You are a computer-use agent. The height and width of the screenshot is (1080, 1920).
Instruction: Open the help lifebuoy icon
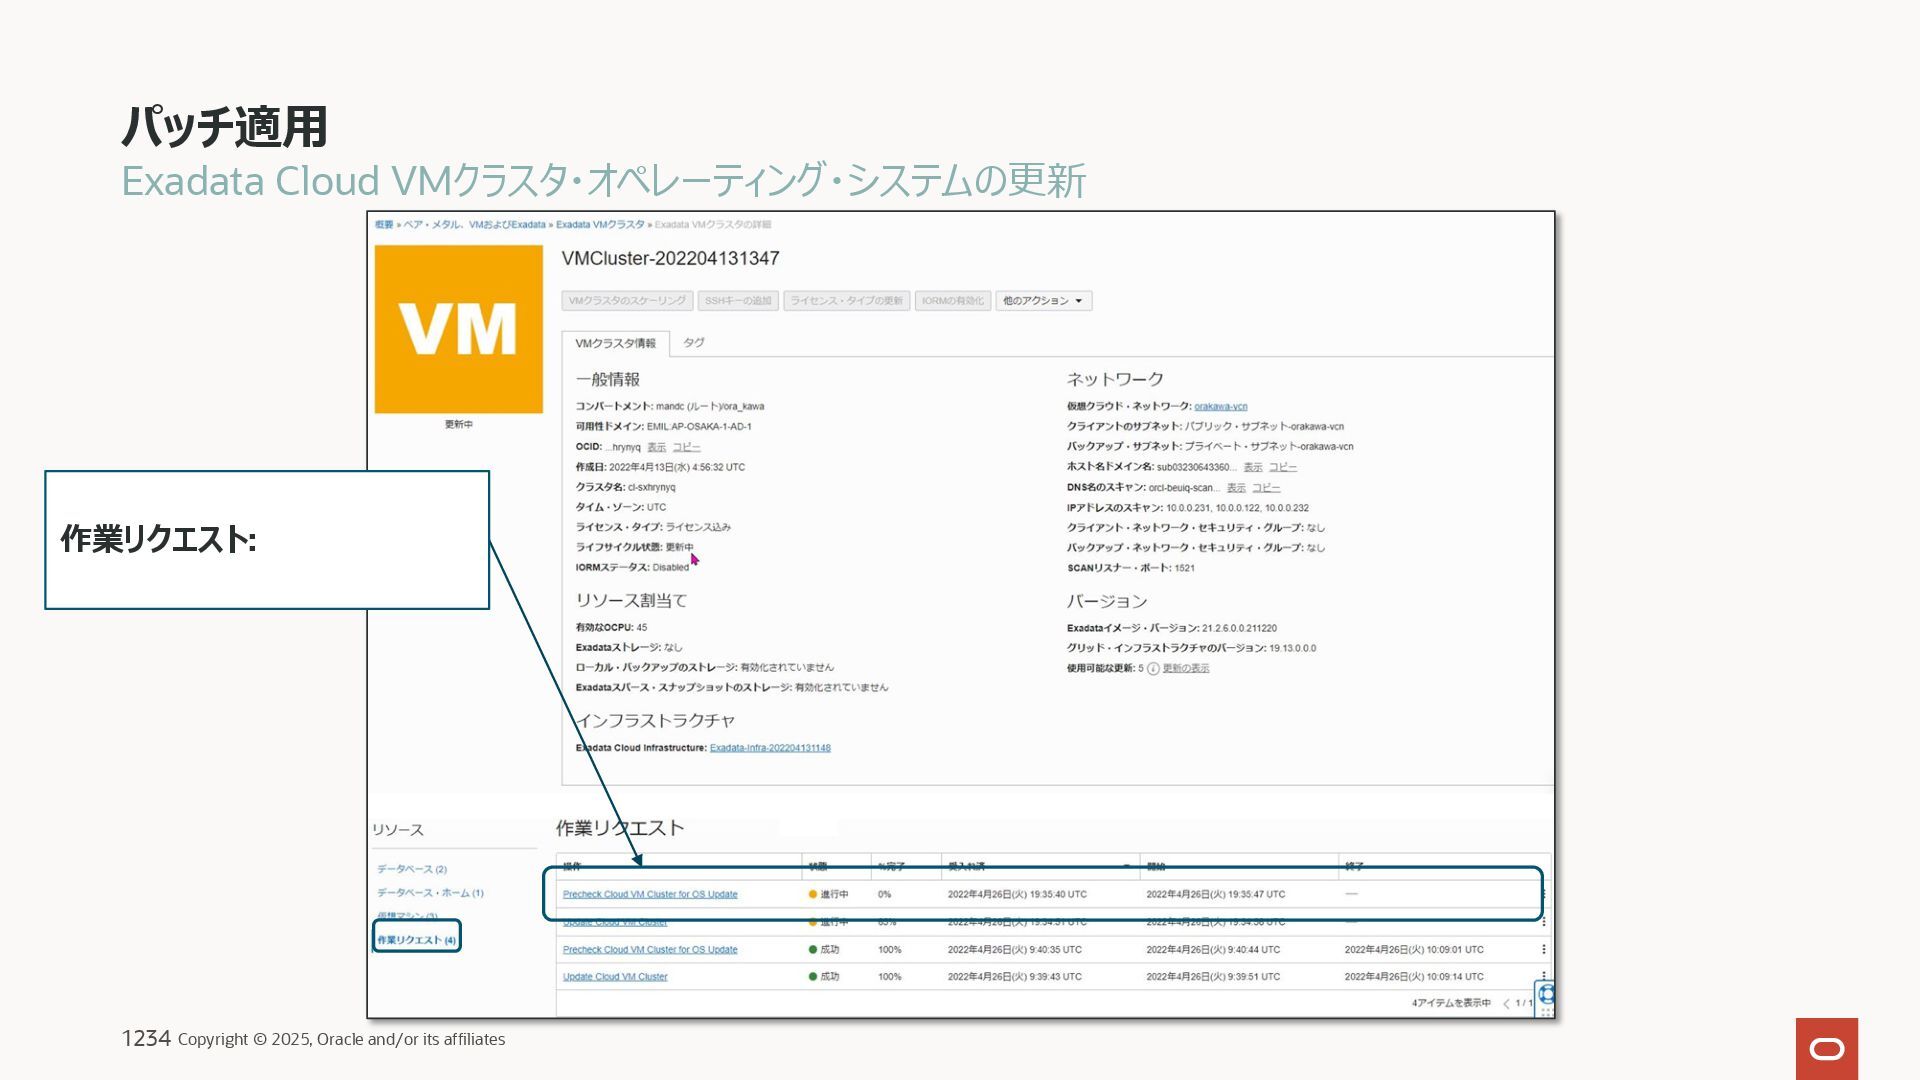[x=1546, y=994]
